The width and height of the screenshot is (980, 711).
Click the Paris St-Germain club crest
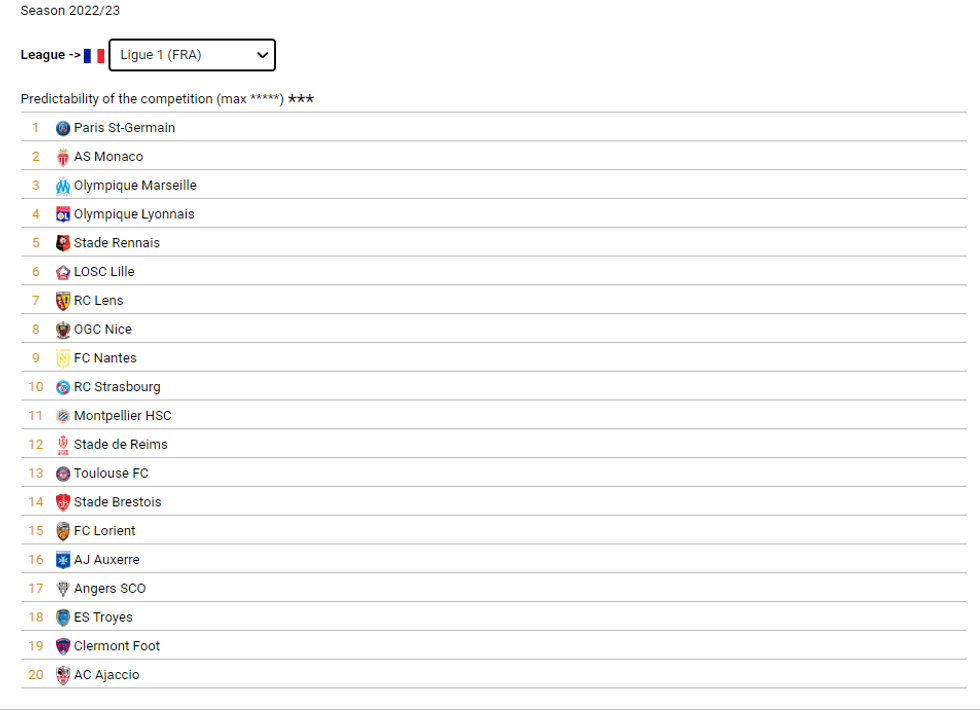point(63,128)
